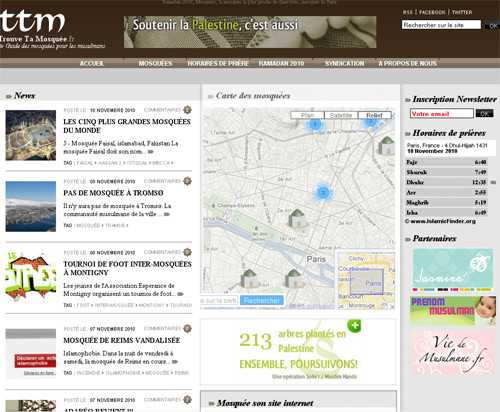This screenshot has width=500, height=412.
Task: Open article Mosquée de Reims vandalisée
Action: 122,340
